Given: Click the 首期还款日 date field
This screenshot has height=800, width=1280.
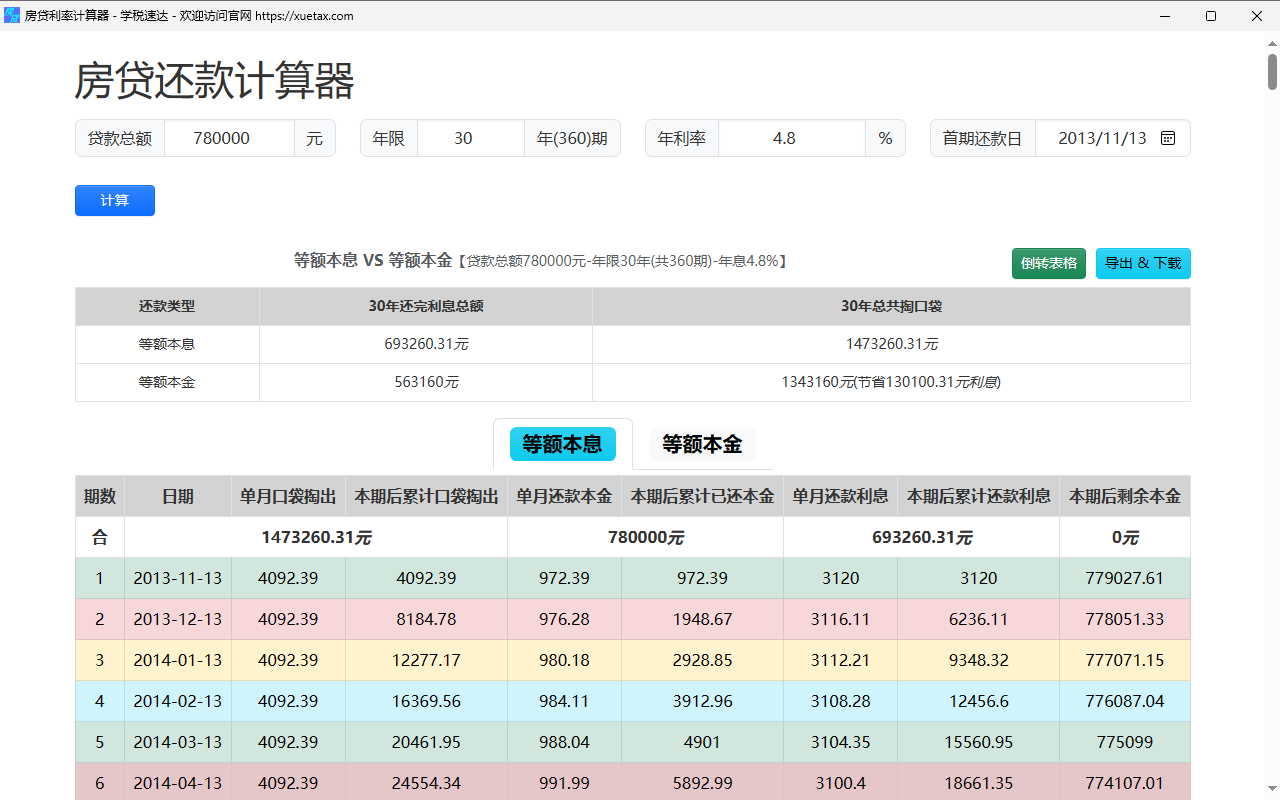Looking at the screenshot, I should [x=1113, y=138].
